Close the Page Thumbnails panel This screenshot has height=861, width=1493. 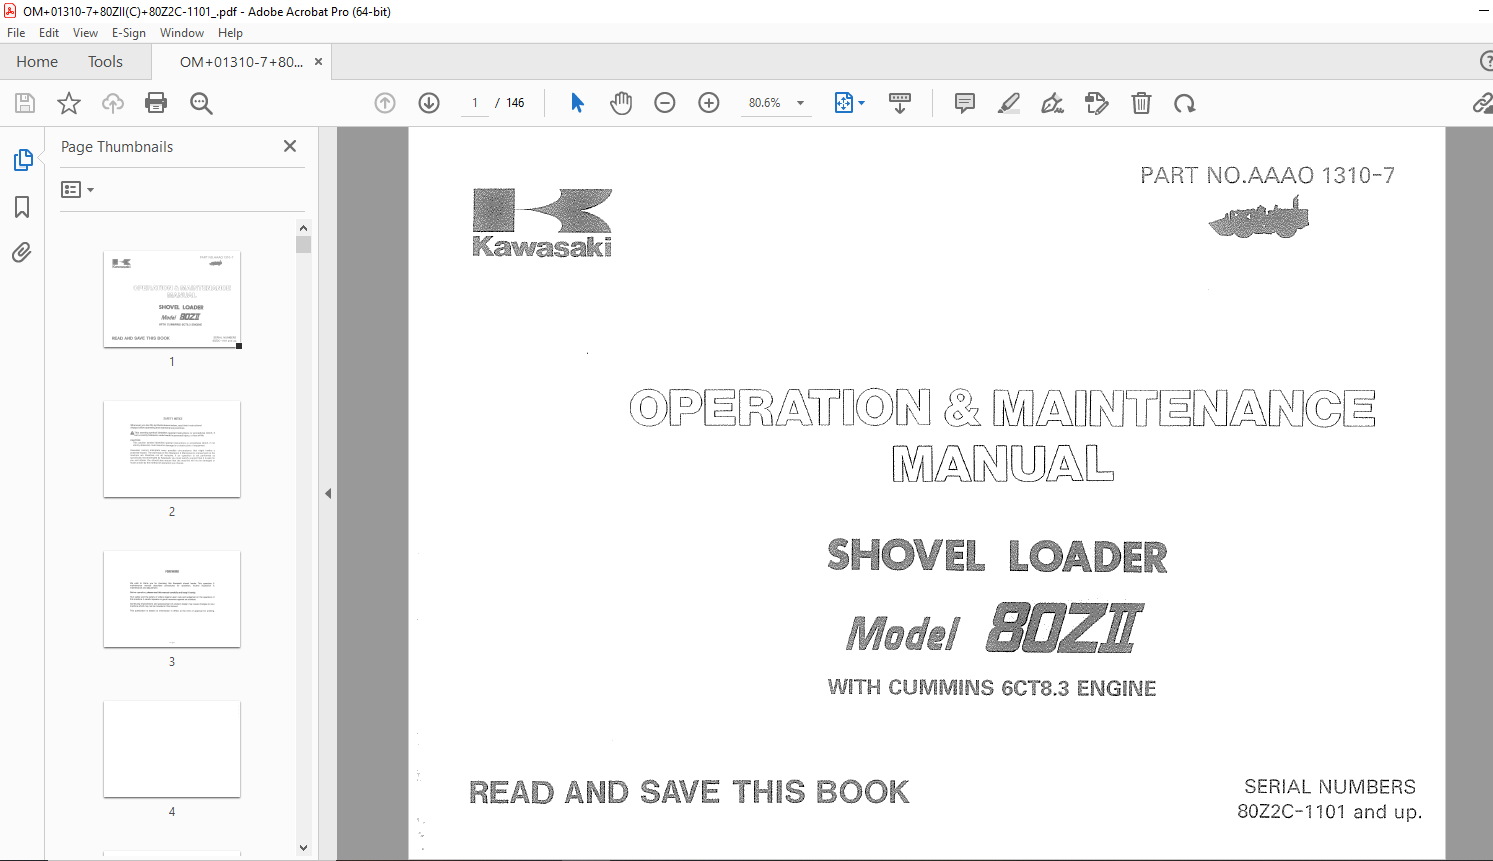pyautogui.click(x=290, y=146)
